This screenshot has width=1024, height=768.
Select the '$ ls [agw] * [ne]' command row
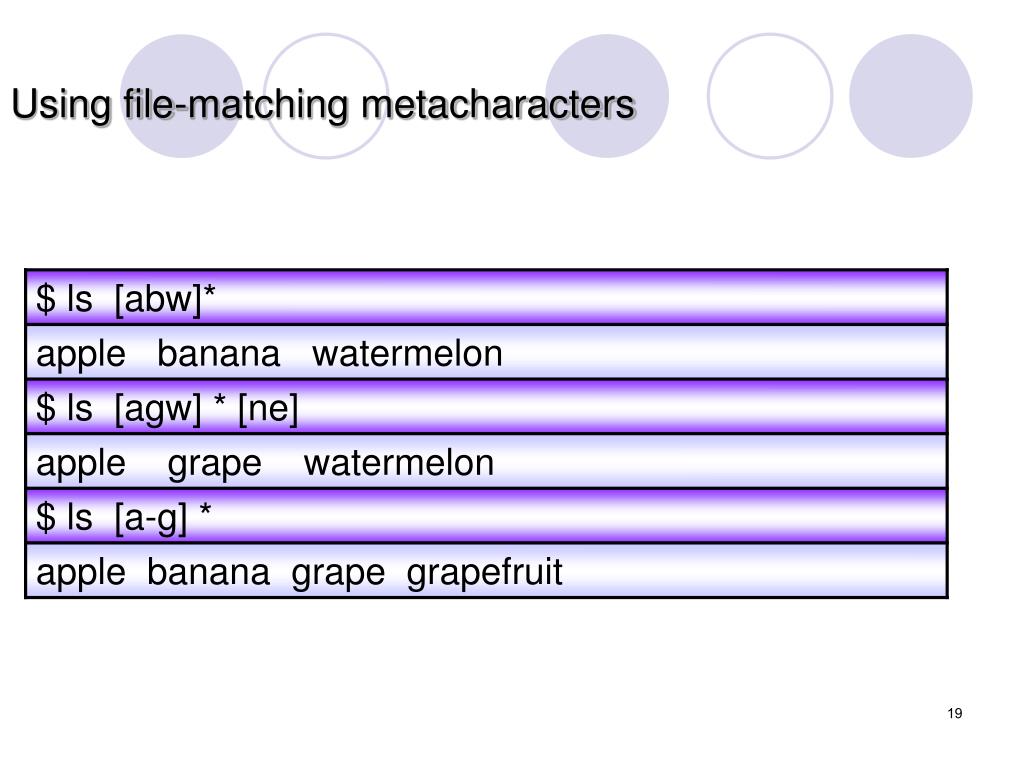487,407
